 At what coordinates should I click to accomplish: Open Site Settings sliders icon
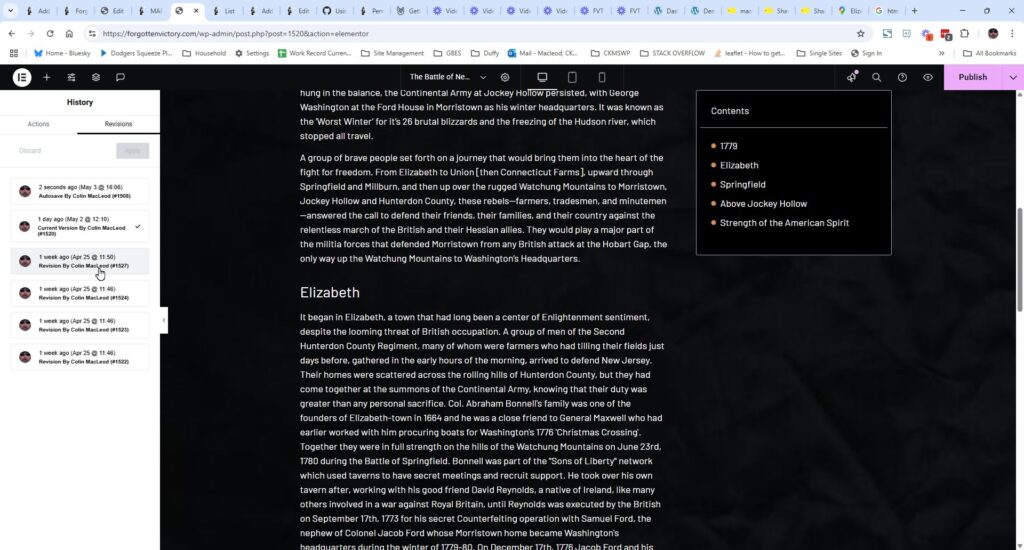pyautogui.click(x=71, y=77)
